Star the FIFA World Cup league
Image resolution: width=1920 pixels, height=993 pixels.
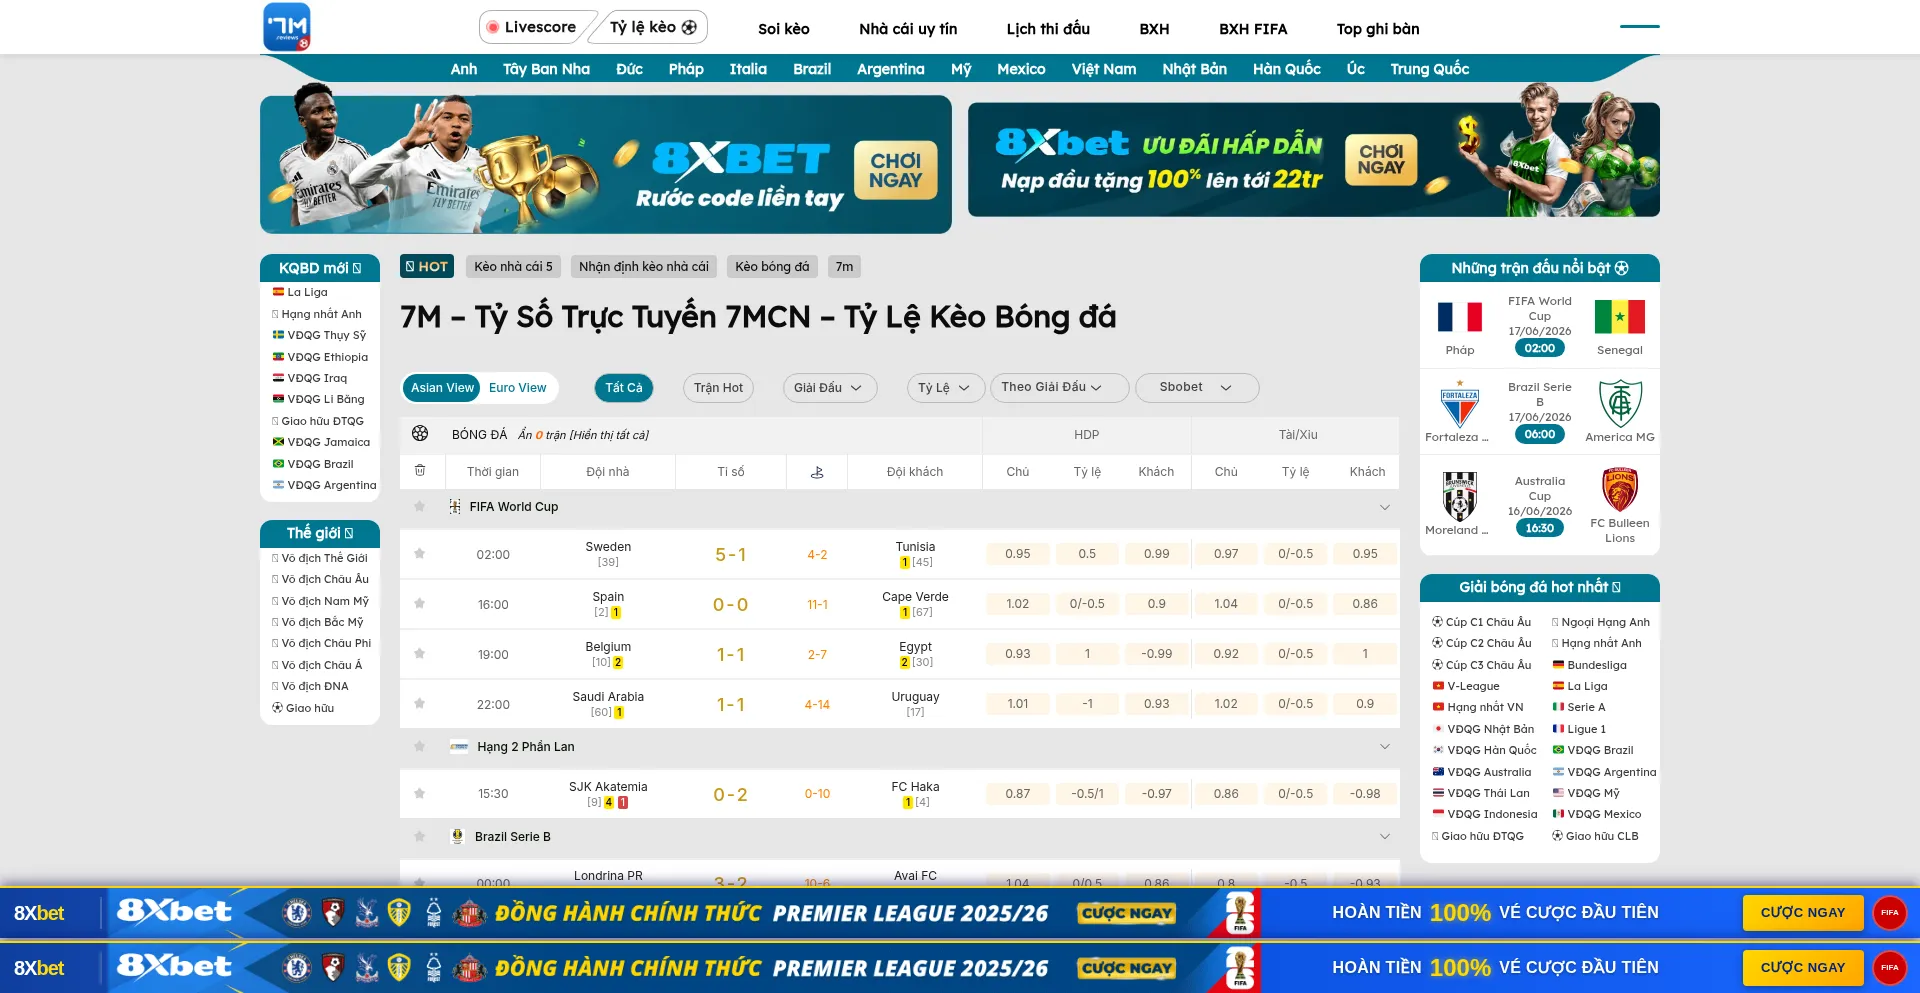tap(420, 507)
